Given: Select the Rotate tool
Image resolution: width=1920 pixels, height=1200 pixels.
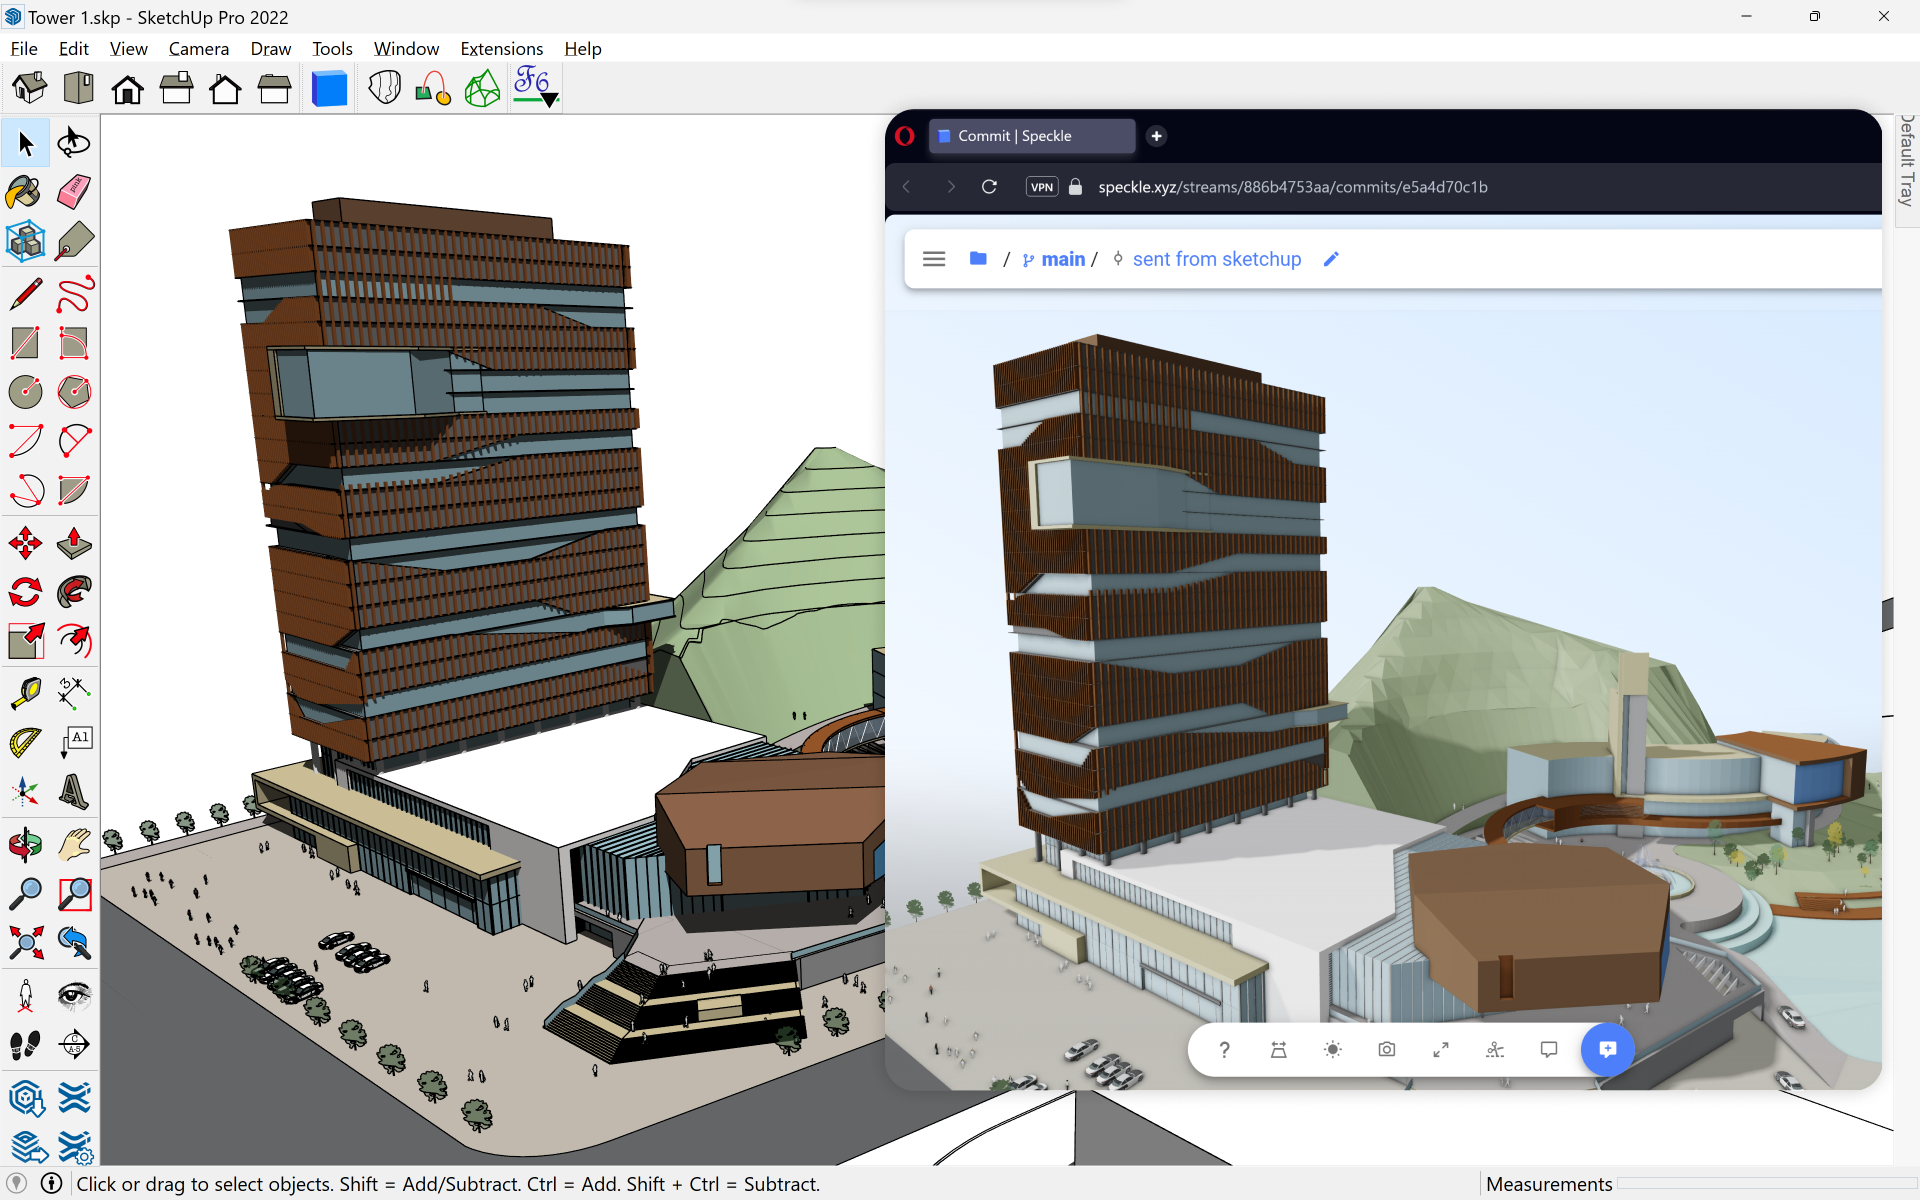Looking at the screenshot, I should (25, 591).
